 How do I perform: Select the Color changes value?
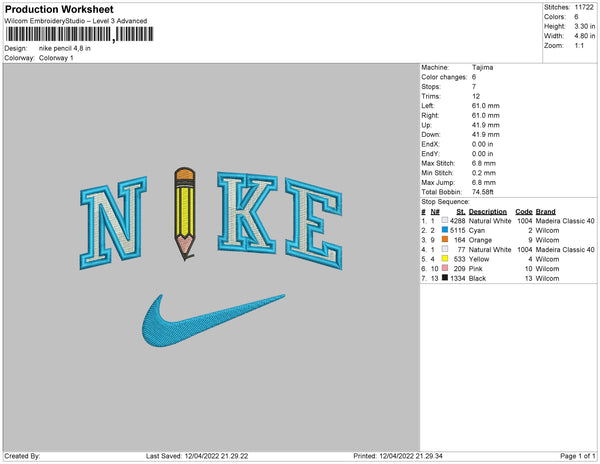point(474,77)
